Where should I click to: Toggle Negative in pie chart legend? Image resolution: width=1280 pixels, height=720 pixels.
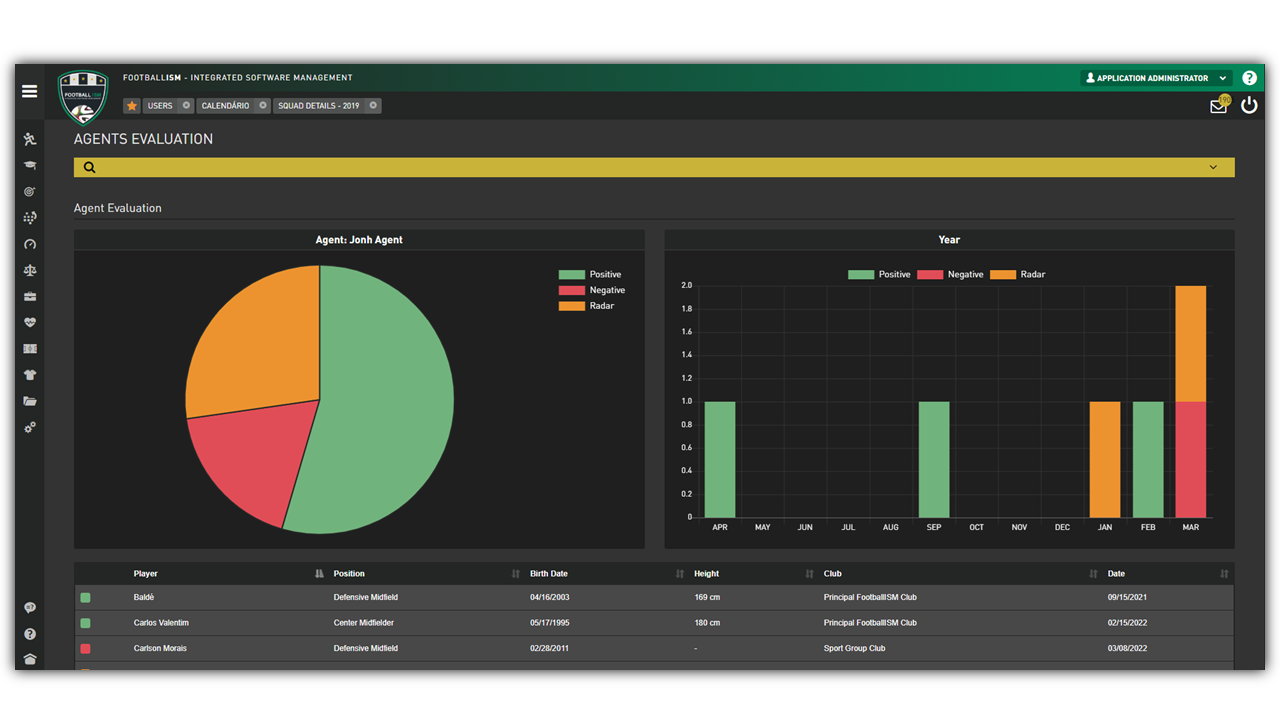(x=592, y=290)
